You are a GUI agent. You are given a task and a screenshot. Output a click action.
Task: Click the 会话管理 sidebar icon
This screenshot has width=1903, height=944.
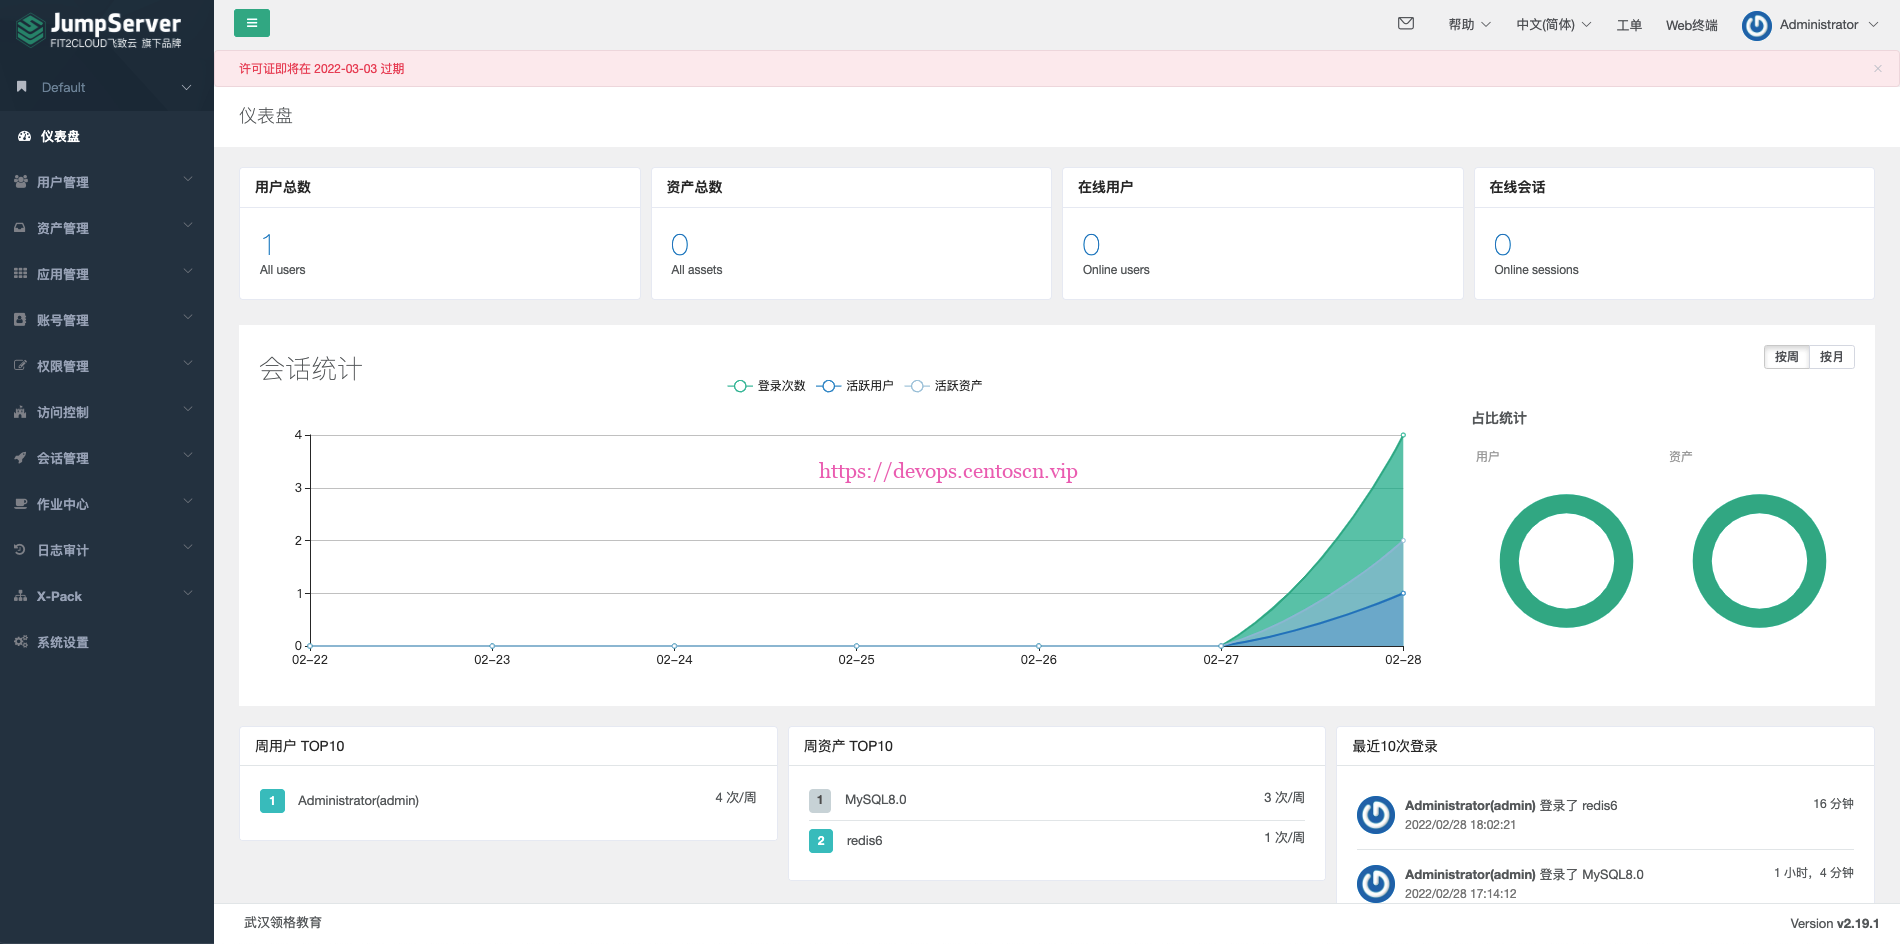pos(62,457)
